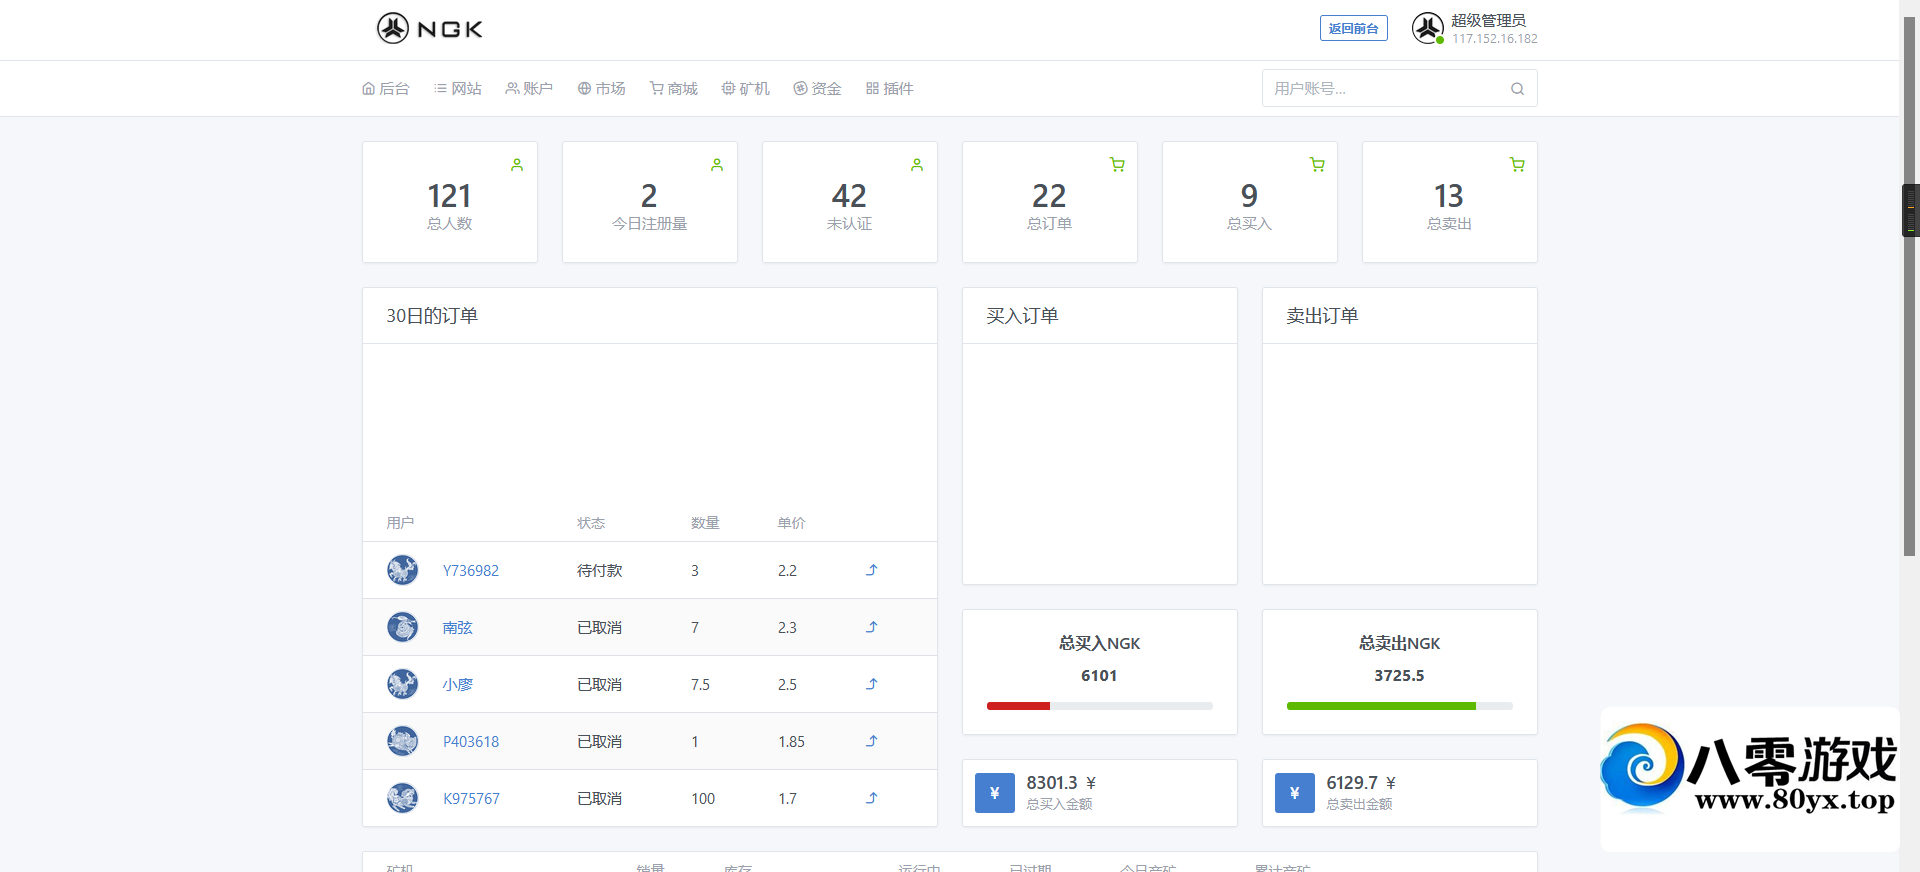Viewport: 1920px width, 872px height.
Task: Open the 账户 menu
Action: [529, 88]
